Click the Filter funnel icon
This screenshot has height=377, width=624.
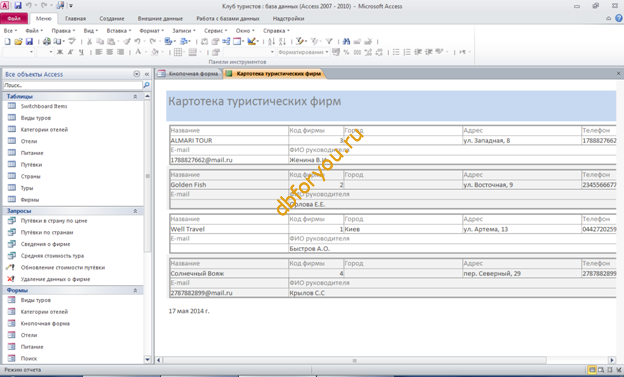[x=329, y=41]
